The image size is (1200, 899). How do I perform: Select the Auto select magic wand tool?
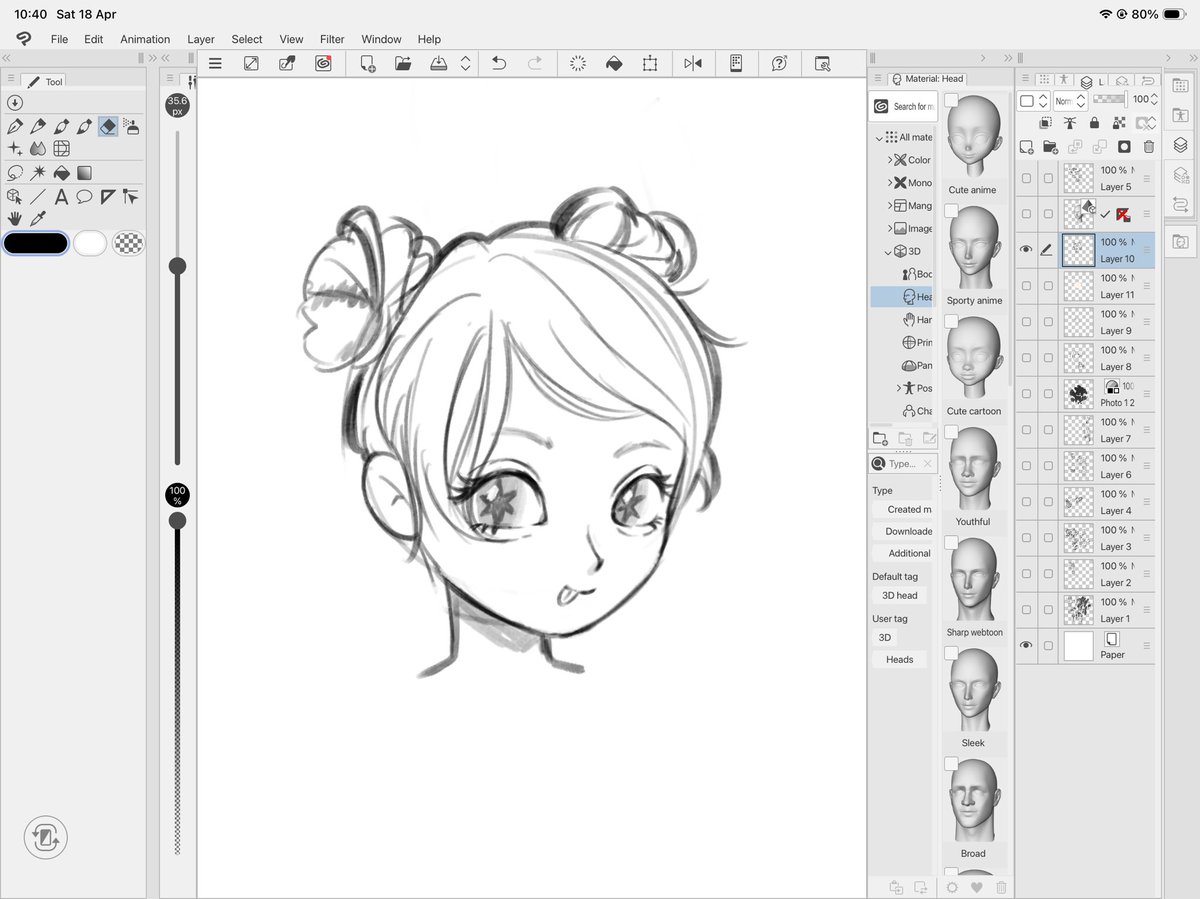(x=38, y=173)
